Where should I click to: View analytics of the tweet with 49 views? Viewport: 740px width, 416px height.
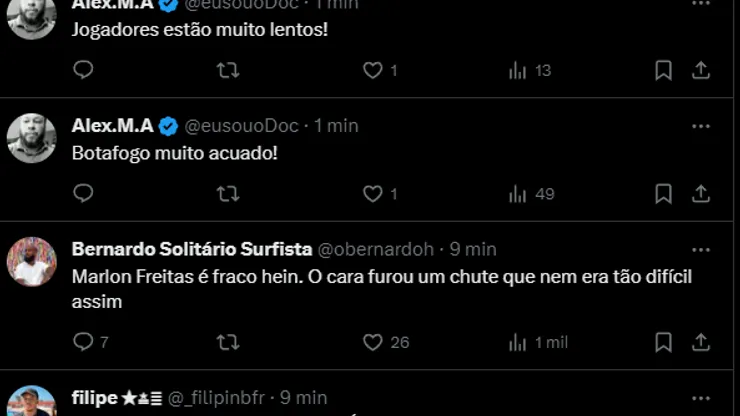click(529, 193)
